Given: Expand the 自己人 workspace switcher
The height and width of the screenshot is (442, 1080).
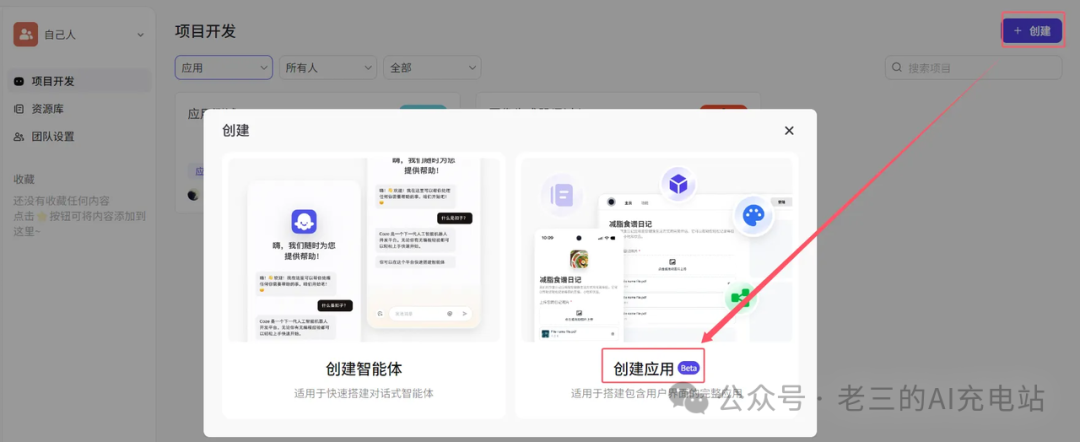Looking at the screenshot, I should (x=141, y=34).
